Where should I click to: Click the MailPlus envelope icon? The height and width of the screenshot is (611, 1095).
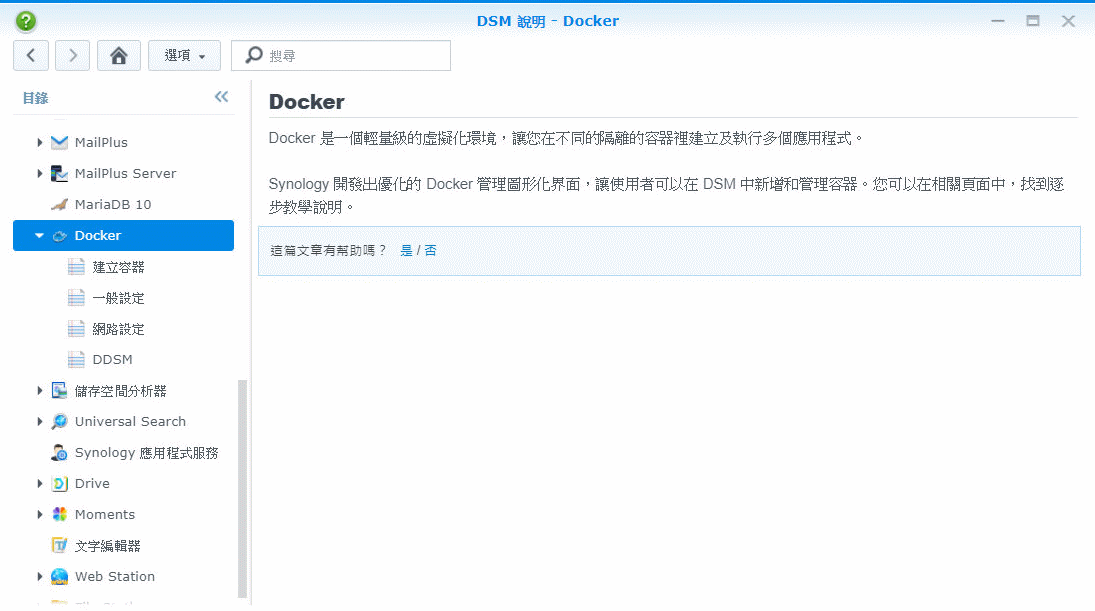59,142
